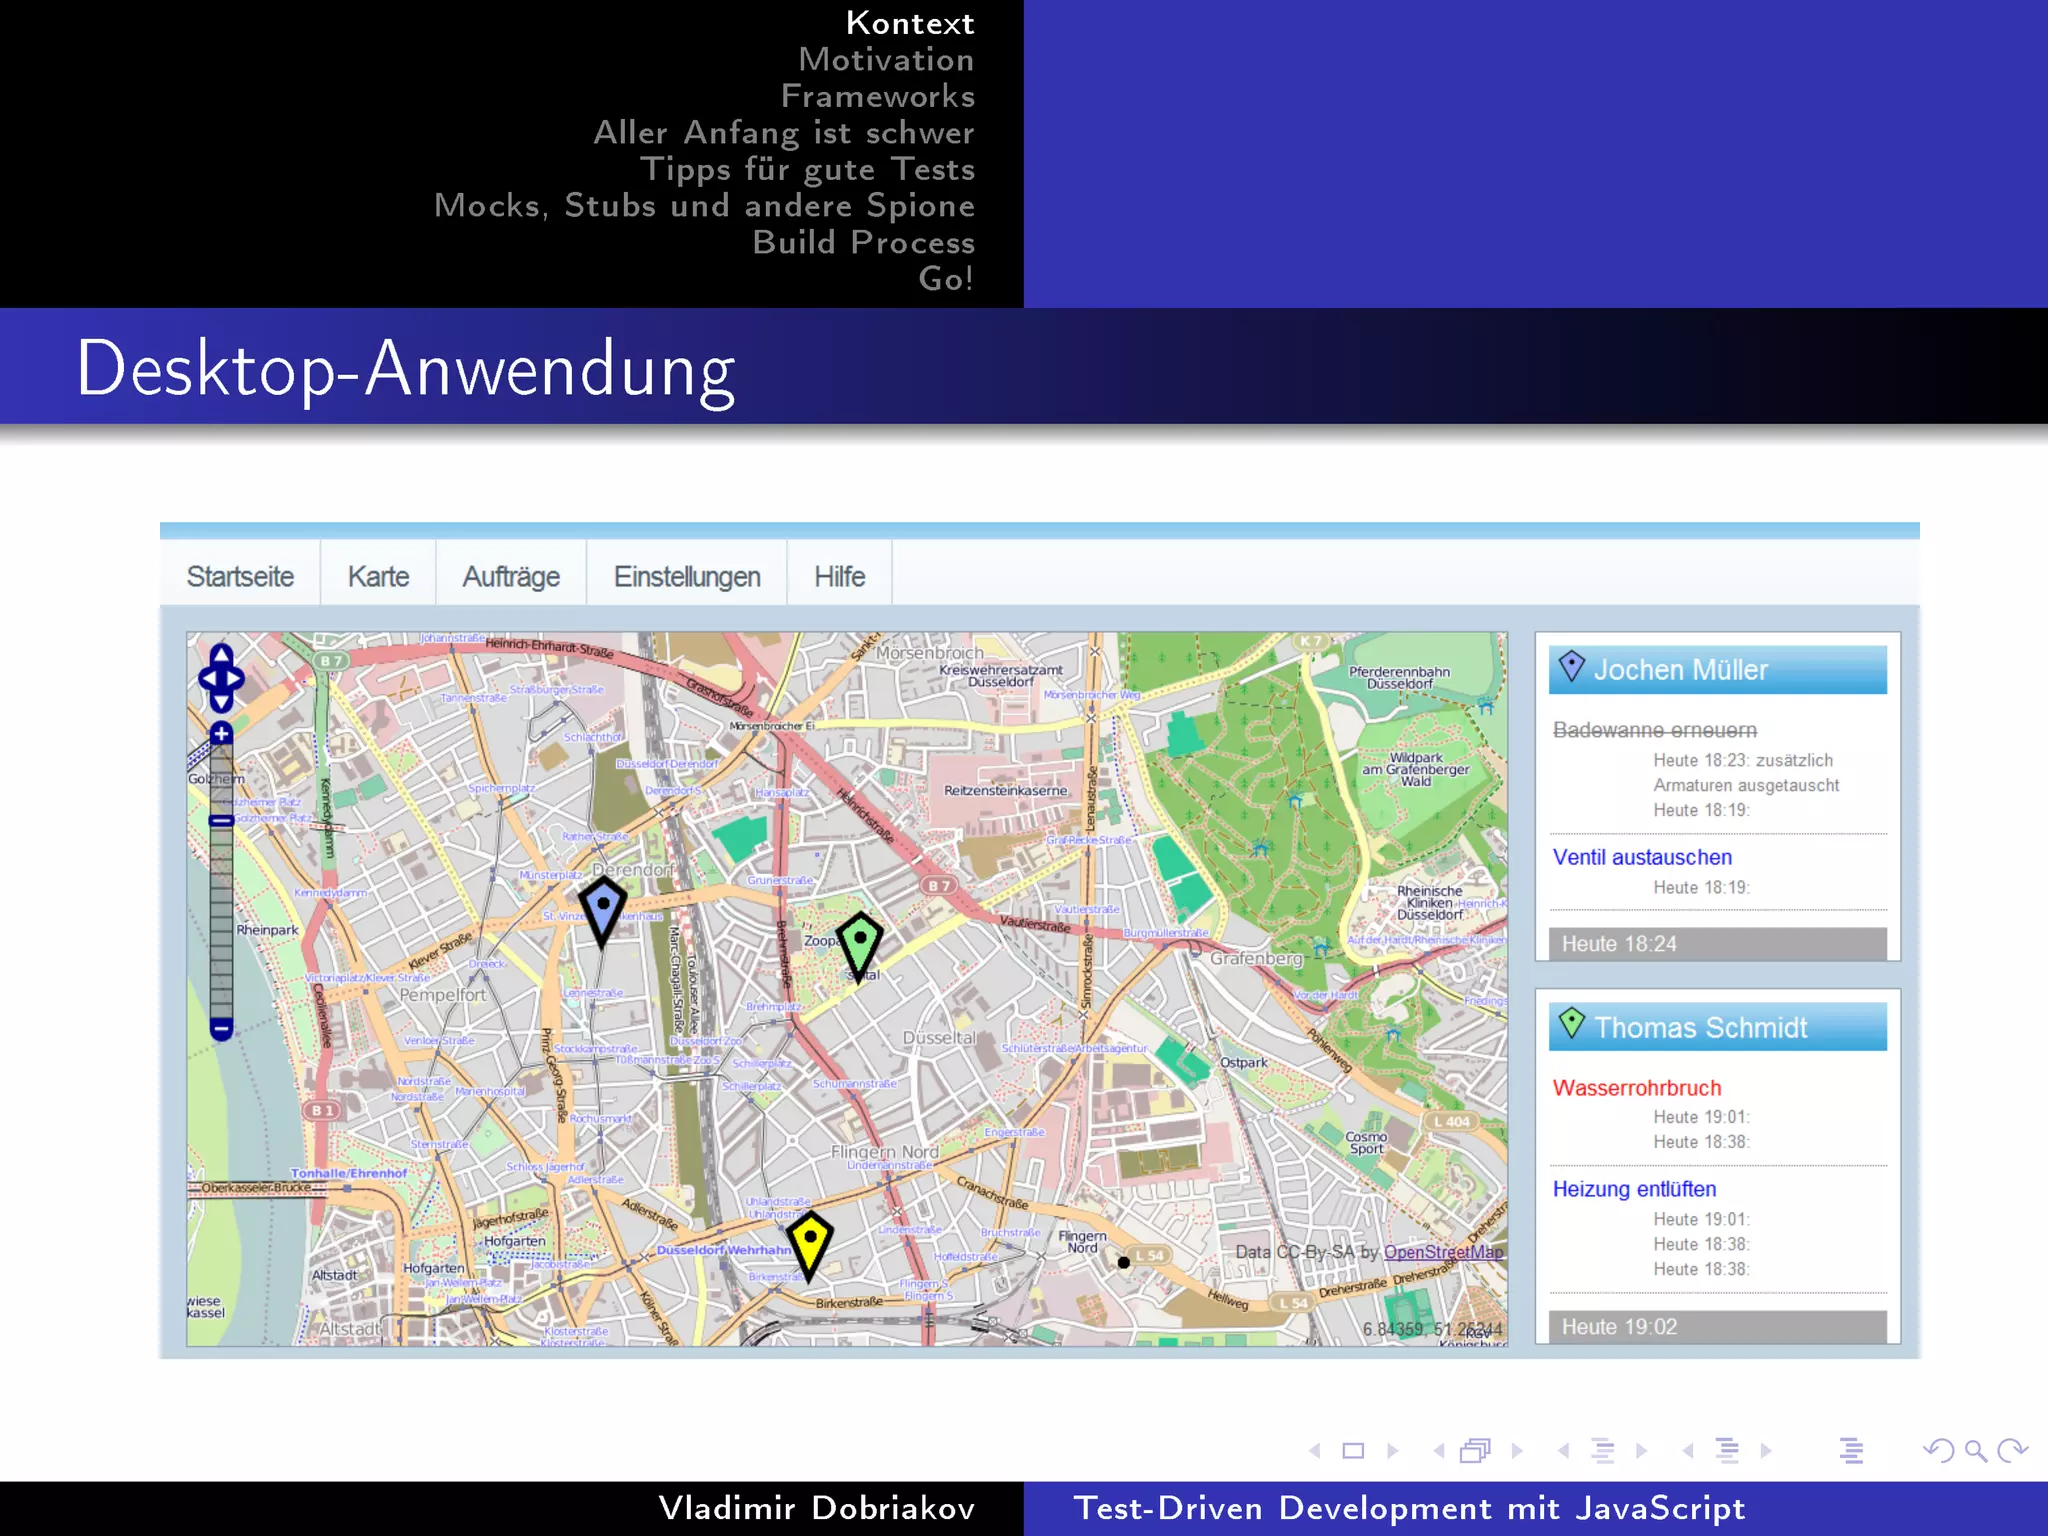This screenshot has width=2048, height=1536.
Task: Open the Aufträge tab
Action: [511, 577]
